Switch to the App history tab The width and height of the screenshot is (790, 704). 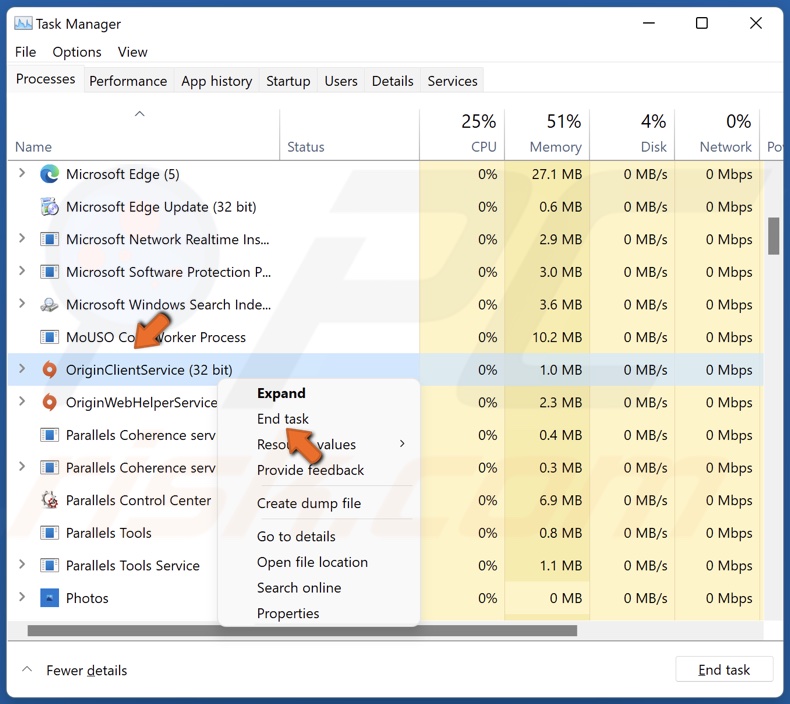217,81
